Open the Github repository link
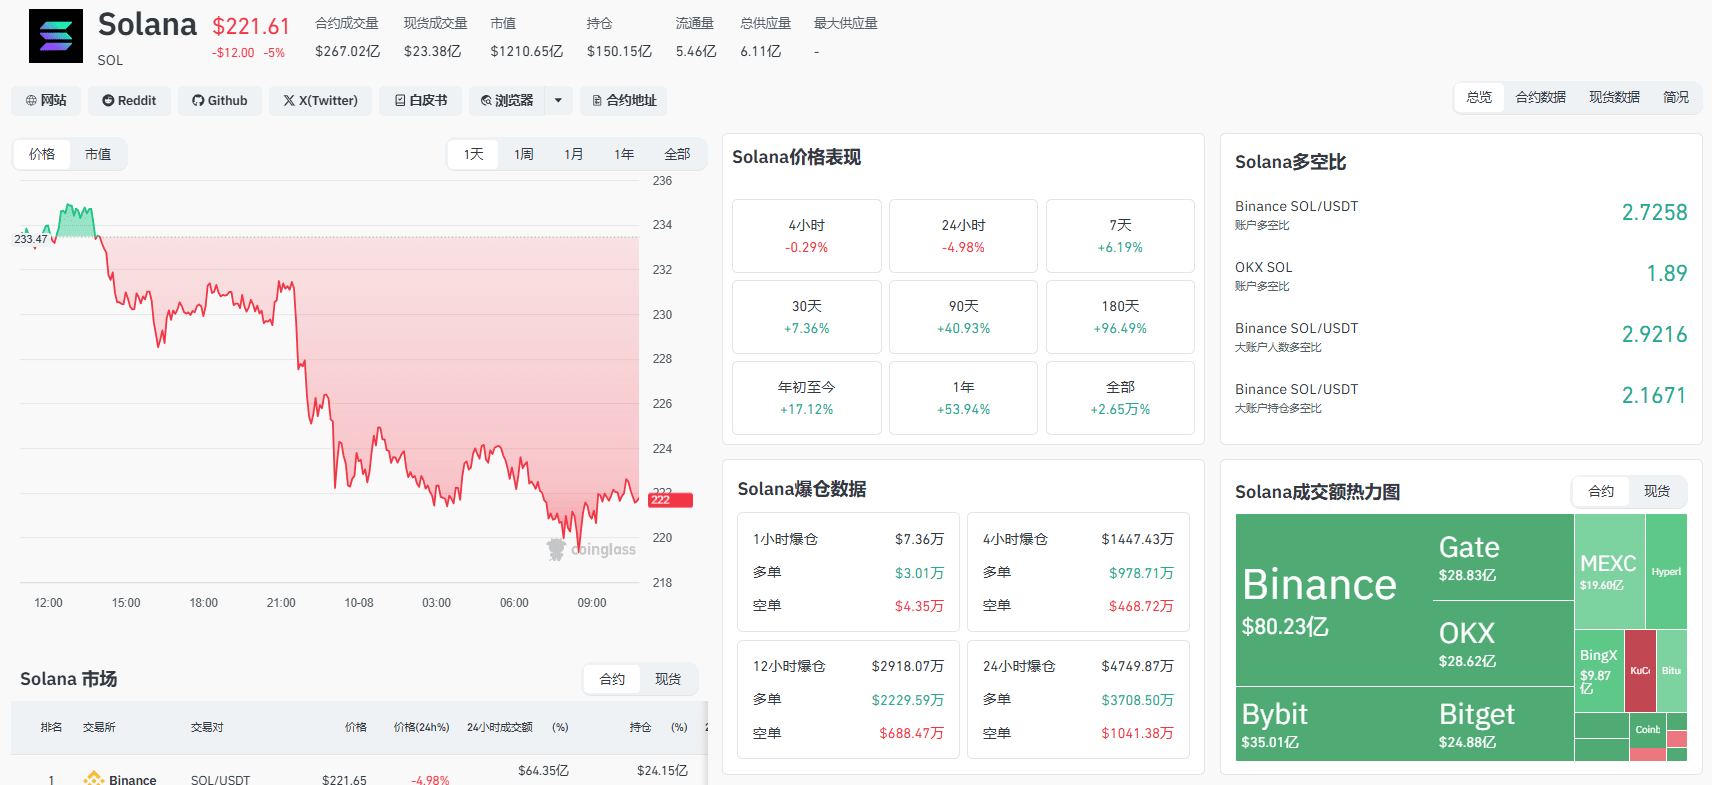The image size is (1712, 785). coord(220,100)
